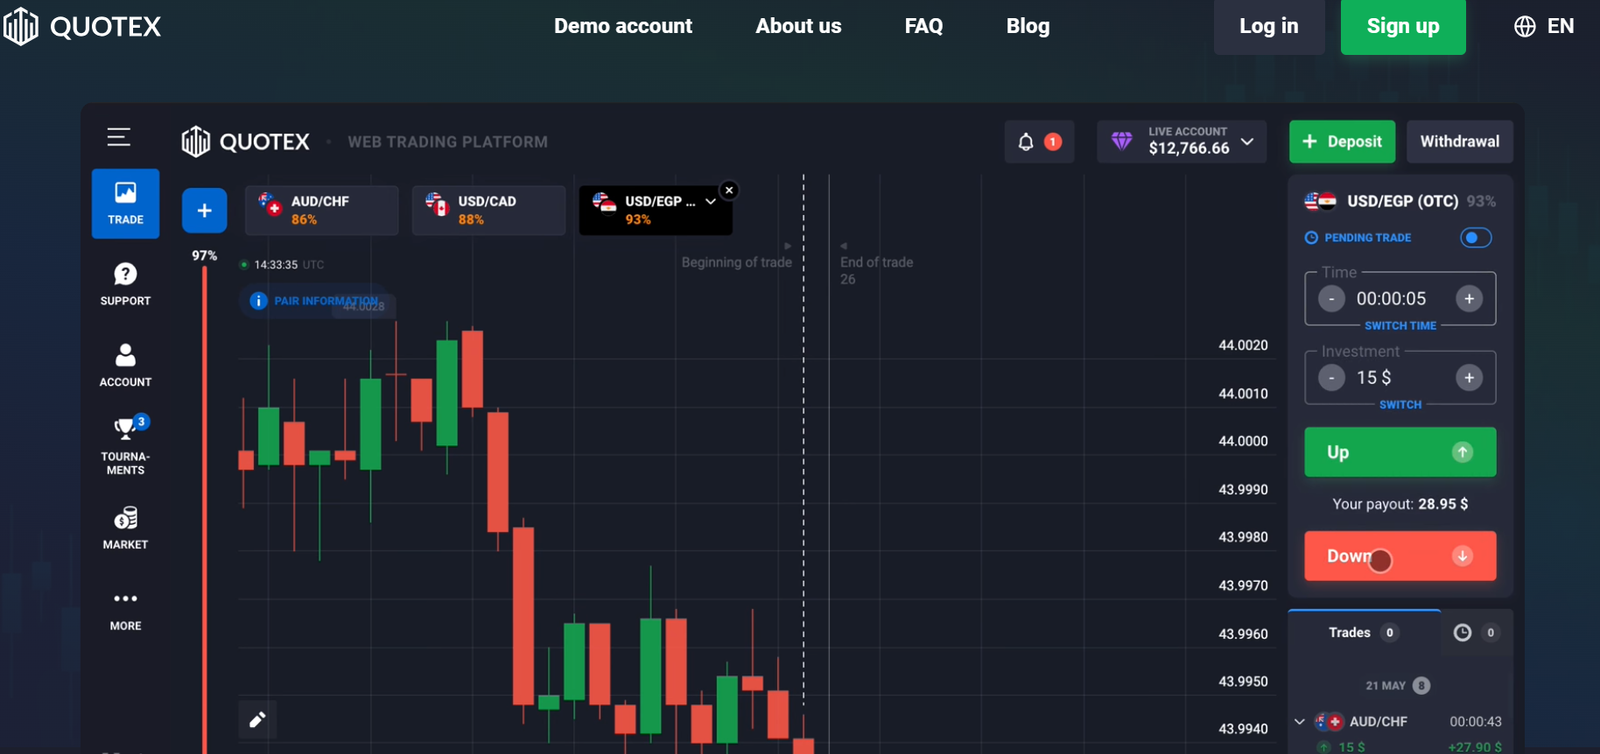Expand the AUD/CHF trade entry

(x=1299, y=721)
